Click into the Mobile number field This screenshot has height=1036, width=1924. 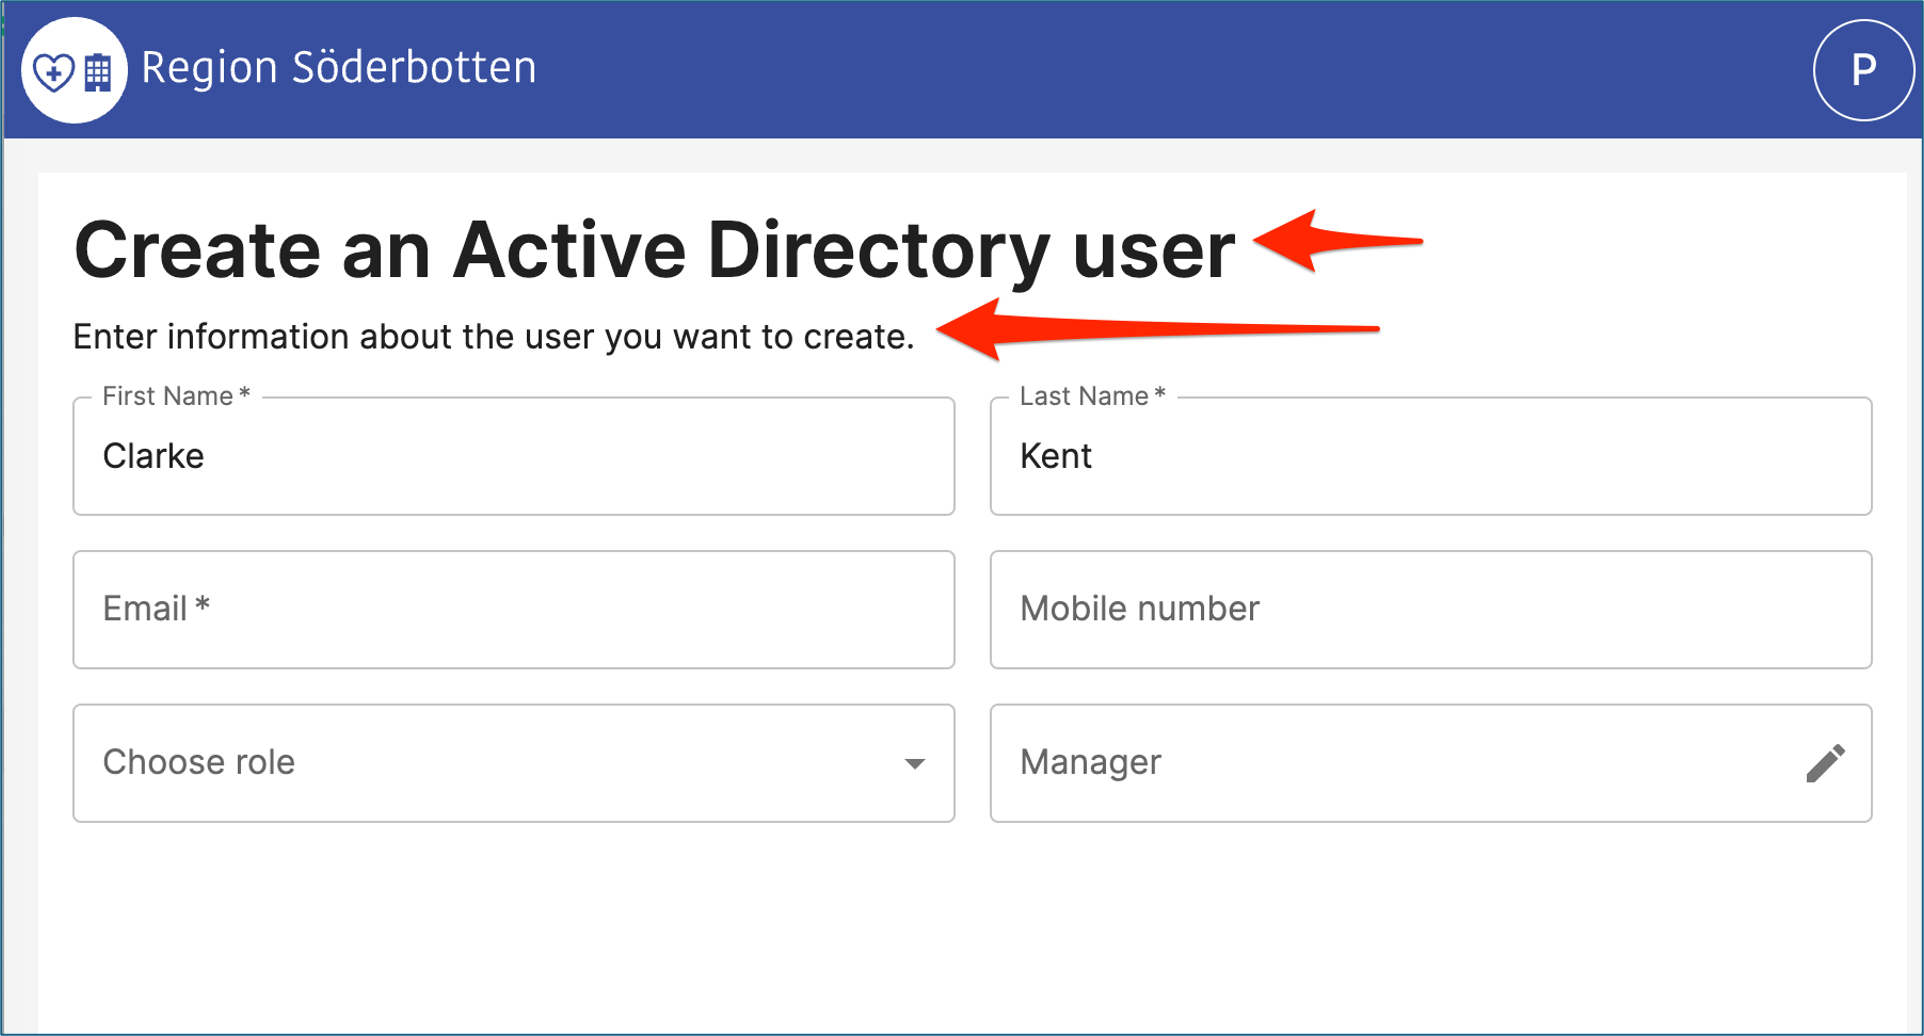pos(1430,609)
